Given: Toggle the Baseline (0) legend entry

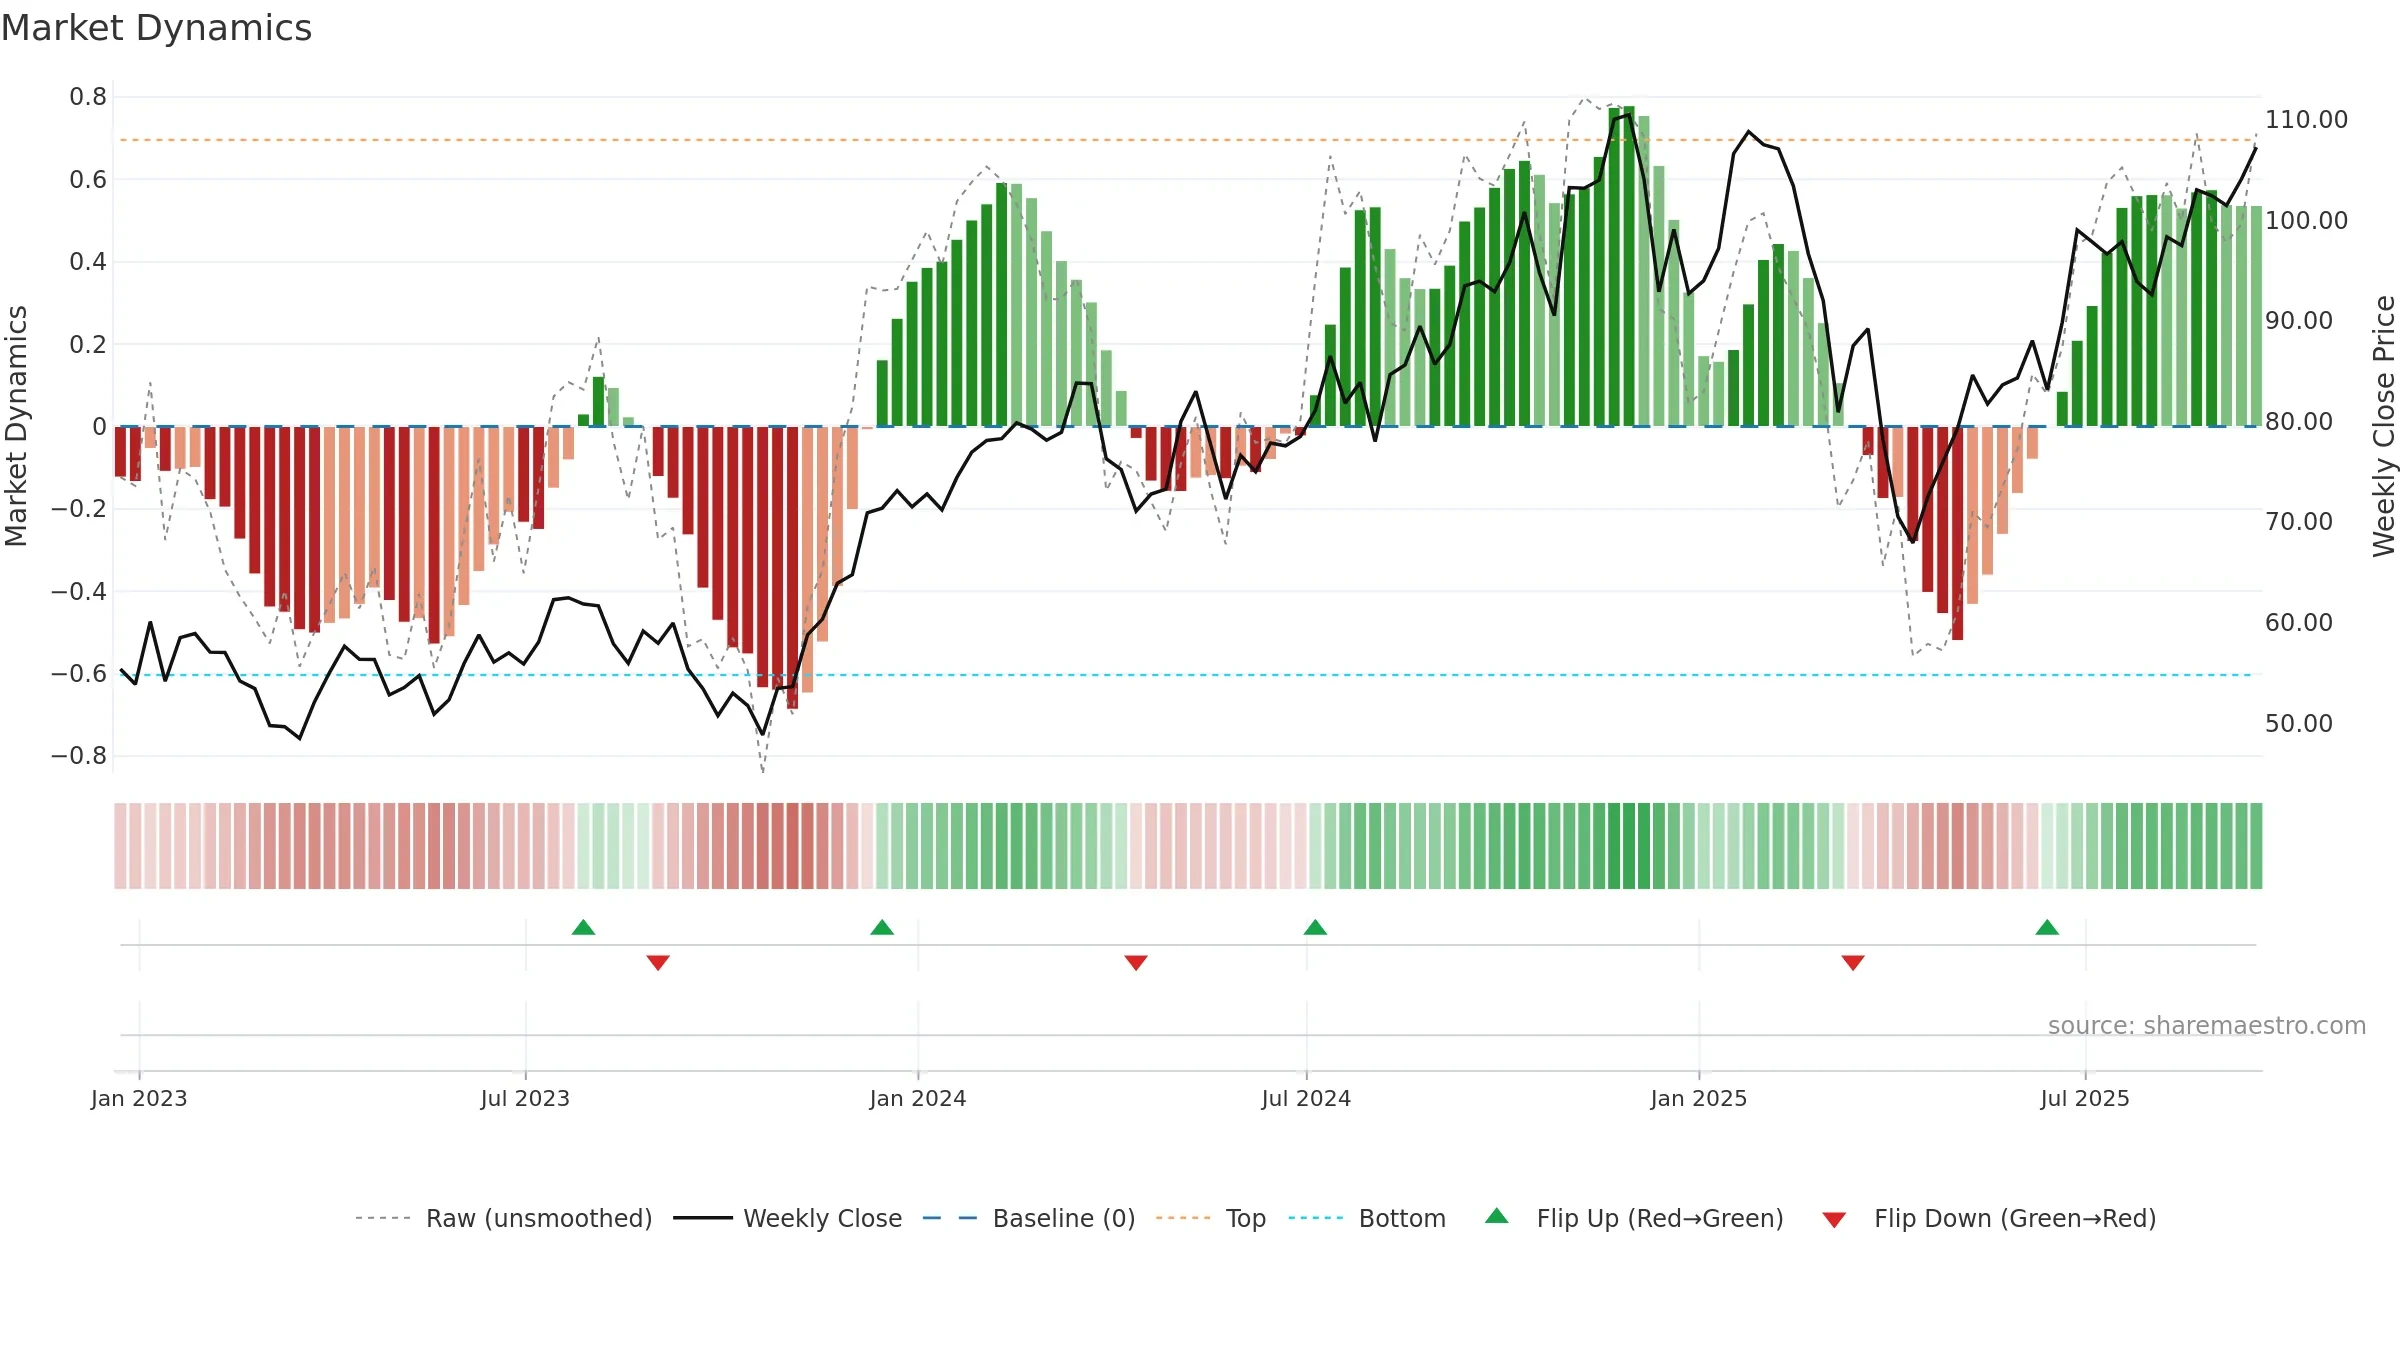Looking at the screenshot, I should pos(1028,1218).
